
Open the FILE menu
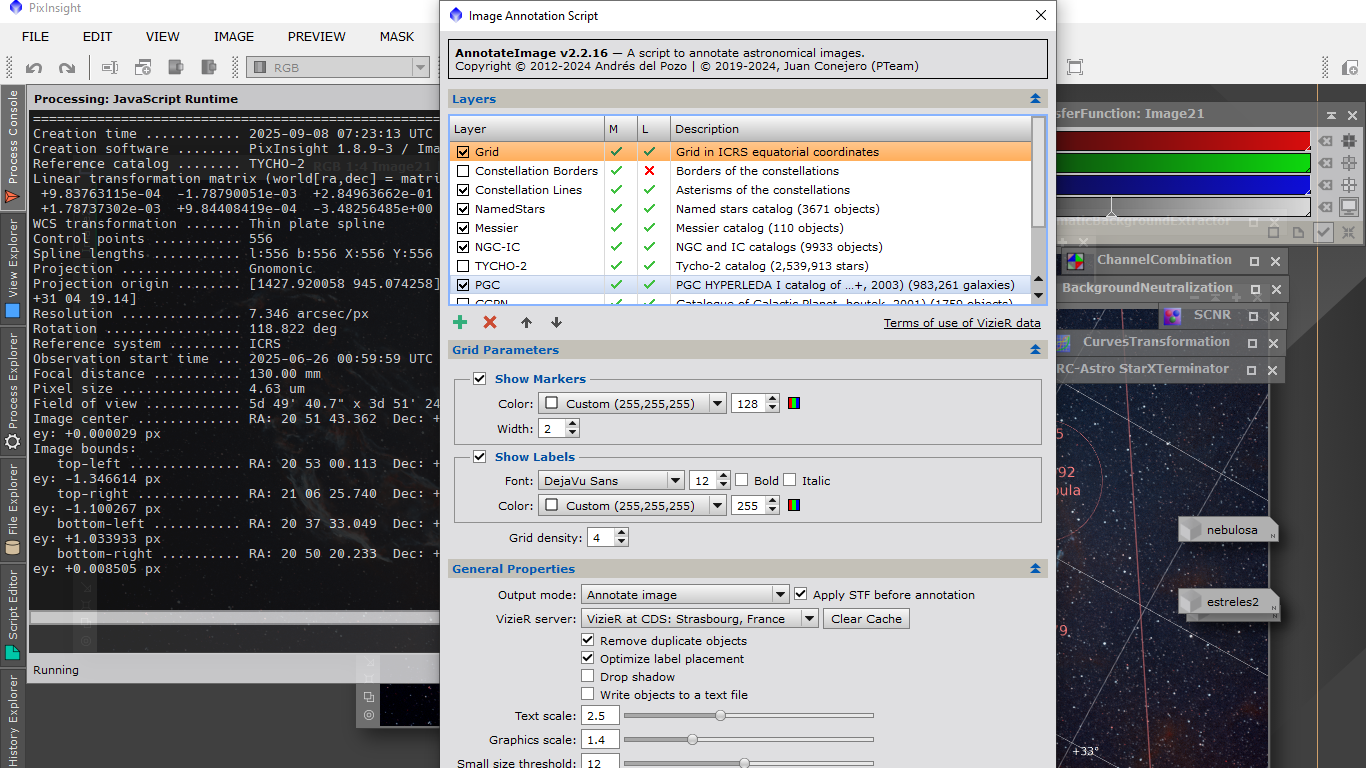click(35, 37)
